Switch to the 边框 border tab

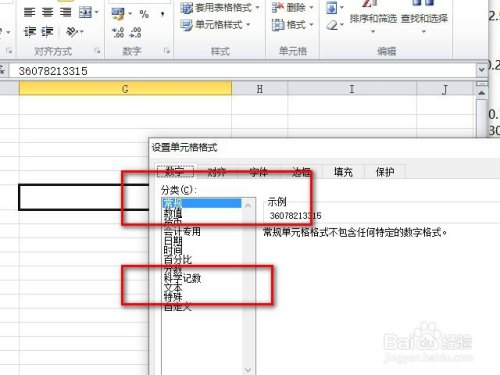[301, 172]
